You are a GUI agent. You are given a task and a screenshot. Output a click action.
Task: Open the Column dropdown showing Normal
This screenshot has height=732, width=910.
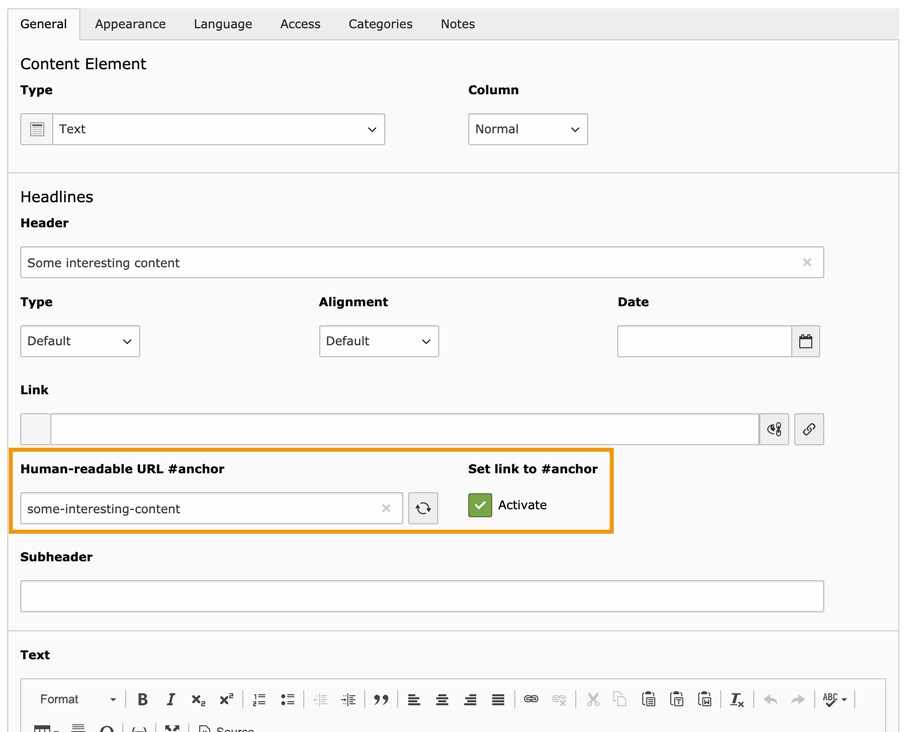click(528, 129)
